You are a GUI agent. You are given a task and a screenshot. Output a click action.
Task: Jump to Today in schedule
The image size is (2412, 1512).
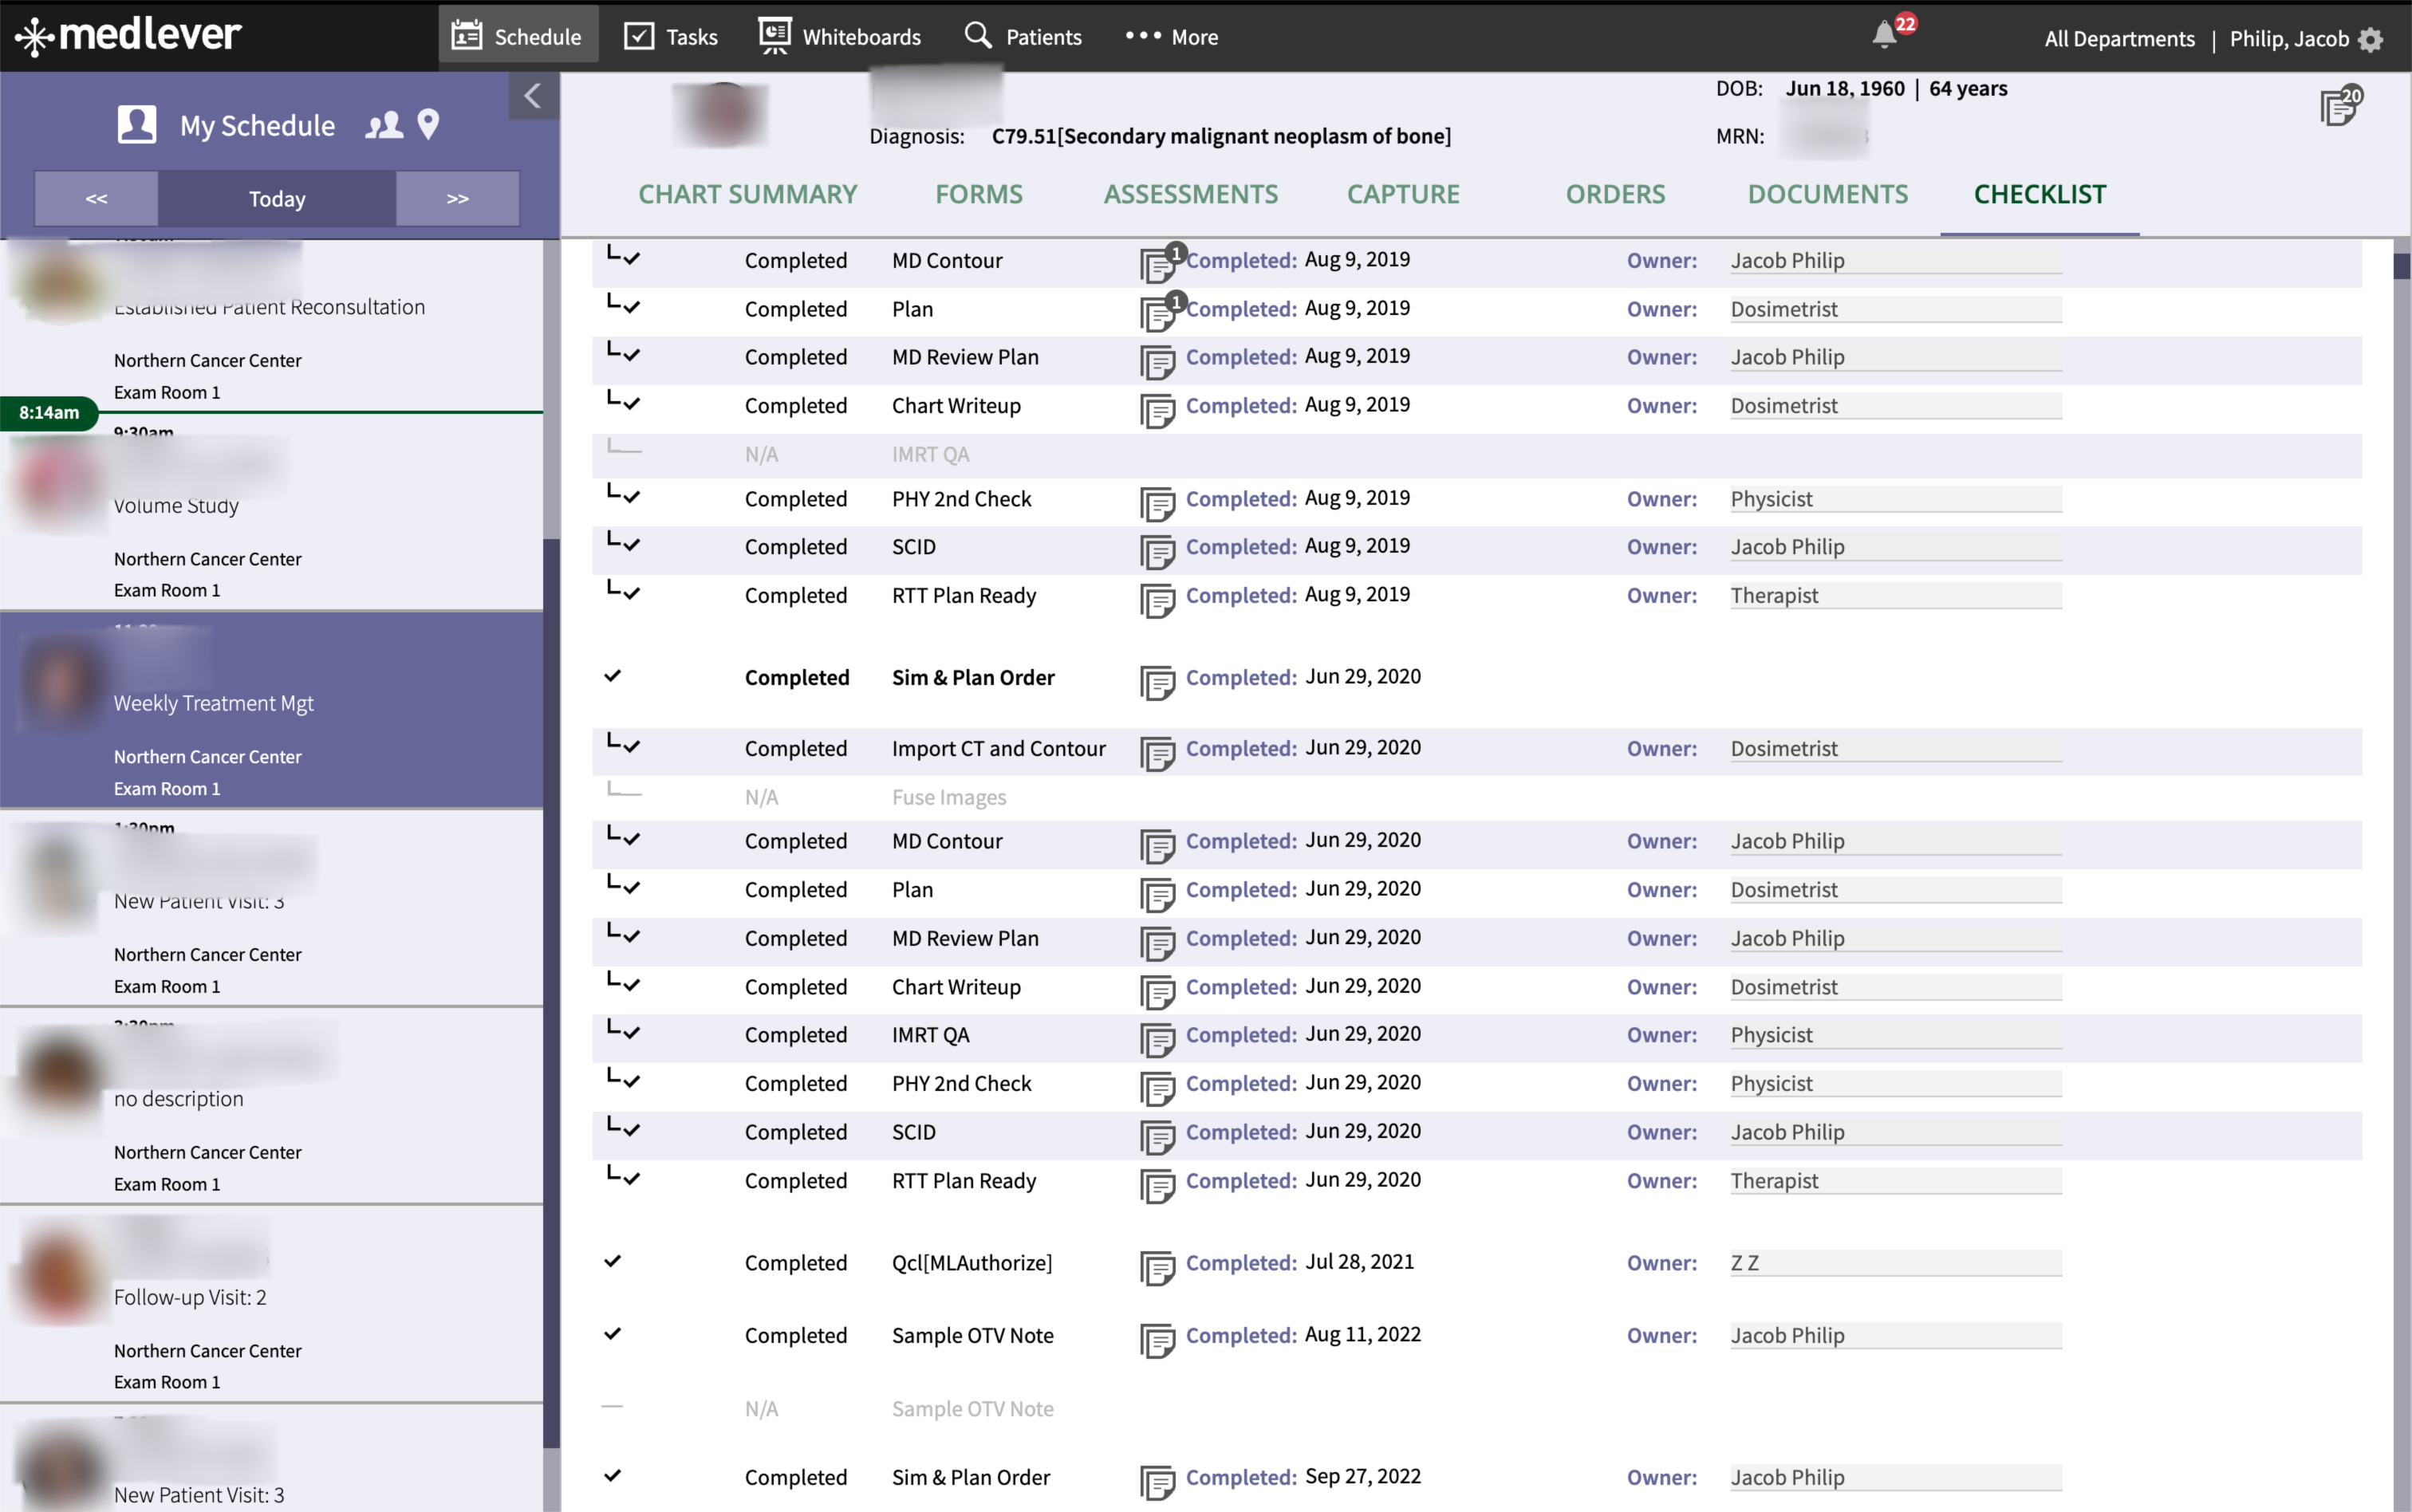click(277, 199)
